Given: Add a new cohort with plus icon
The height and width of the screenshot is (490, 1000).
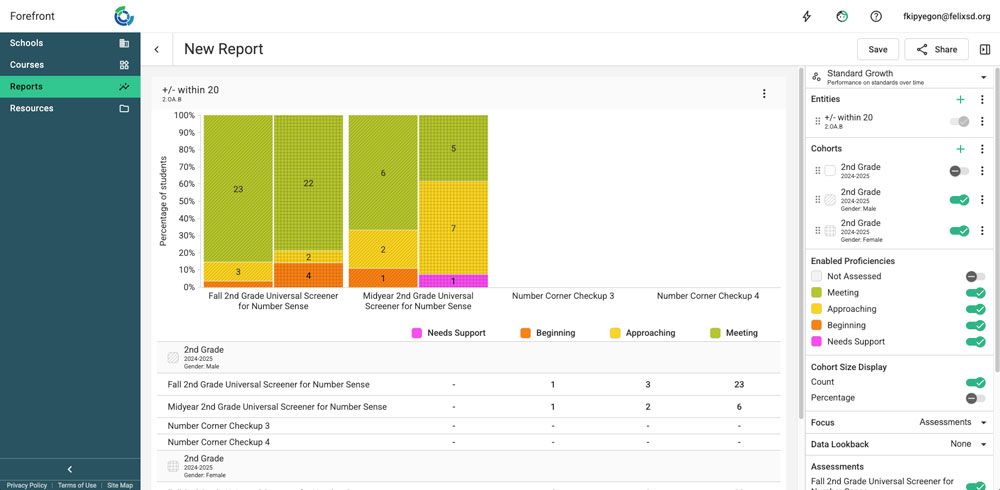Looking at the screenshot, I should (960, 149).
